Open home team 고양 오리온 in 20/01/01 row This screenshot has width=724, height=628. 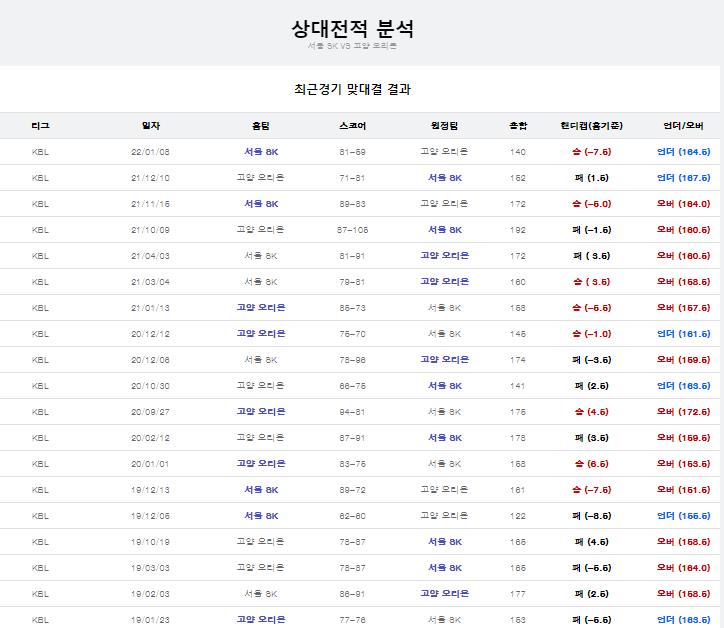261,464
